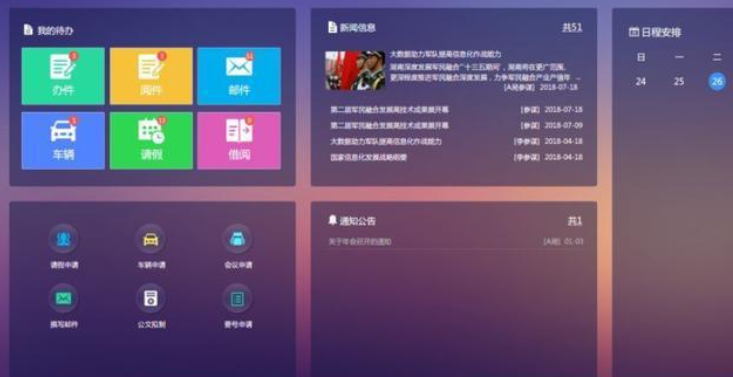Launch the 会议申请 shortcut icon

pos(237,239)
